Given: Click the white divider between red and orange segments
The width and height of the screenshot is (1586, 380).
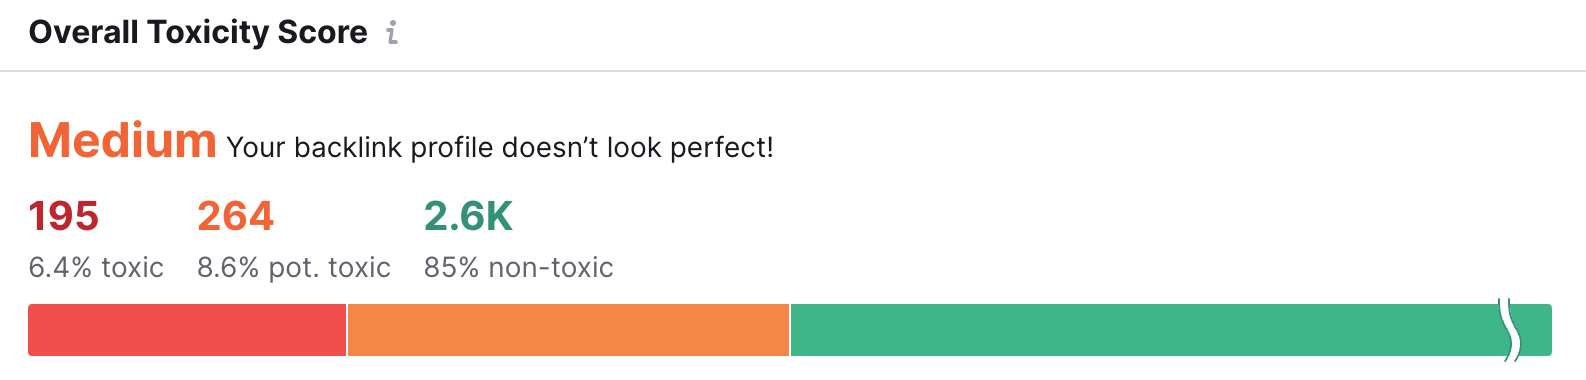Looking at the screenshot, I should (347, 330).
